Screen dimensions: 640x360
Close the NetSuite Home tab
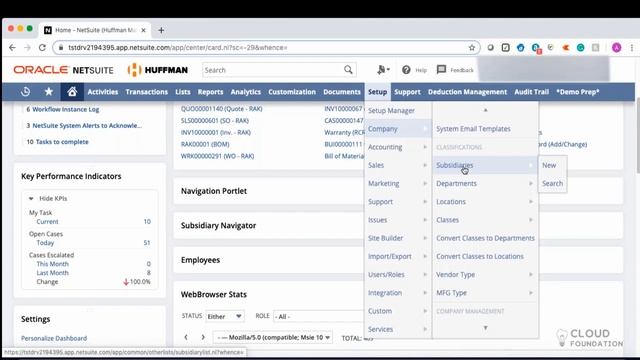[143, 30]
